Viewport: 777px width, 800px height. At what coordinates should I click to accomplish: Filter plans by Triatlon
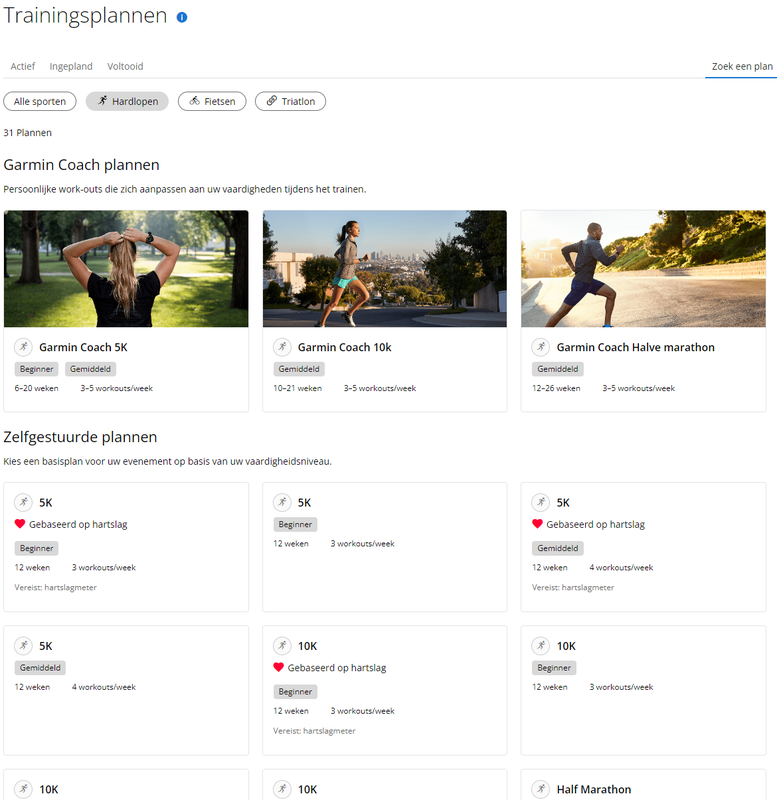(x=290, y=101)
